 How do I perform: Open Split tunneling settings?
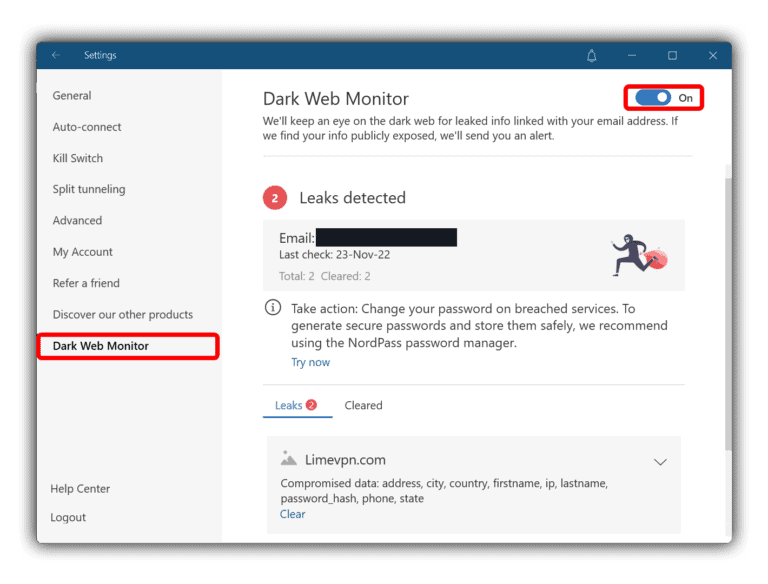pos(89,189)
